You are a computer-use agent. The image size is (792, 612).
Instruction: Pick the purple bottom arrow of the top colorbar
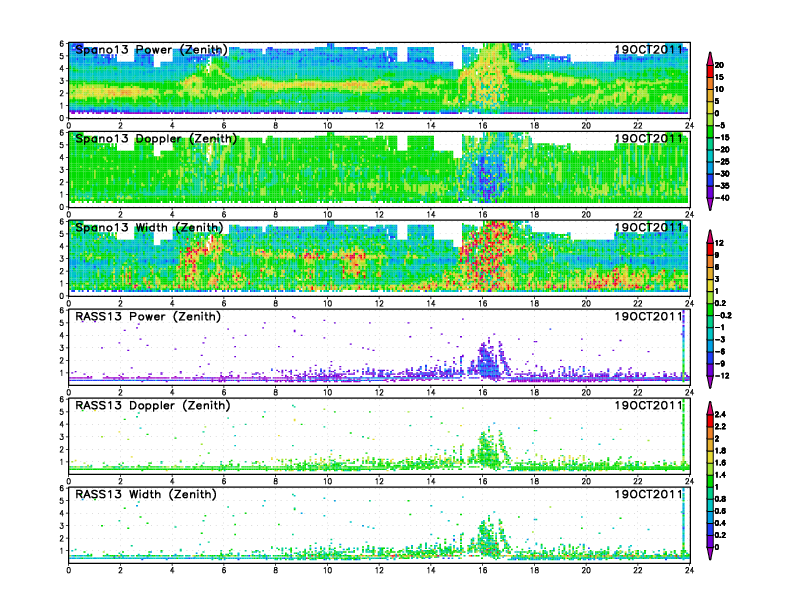pyautogui.click(x=710, y=205)
